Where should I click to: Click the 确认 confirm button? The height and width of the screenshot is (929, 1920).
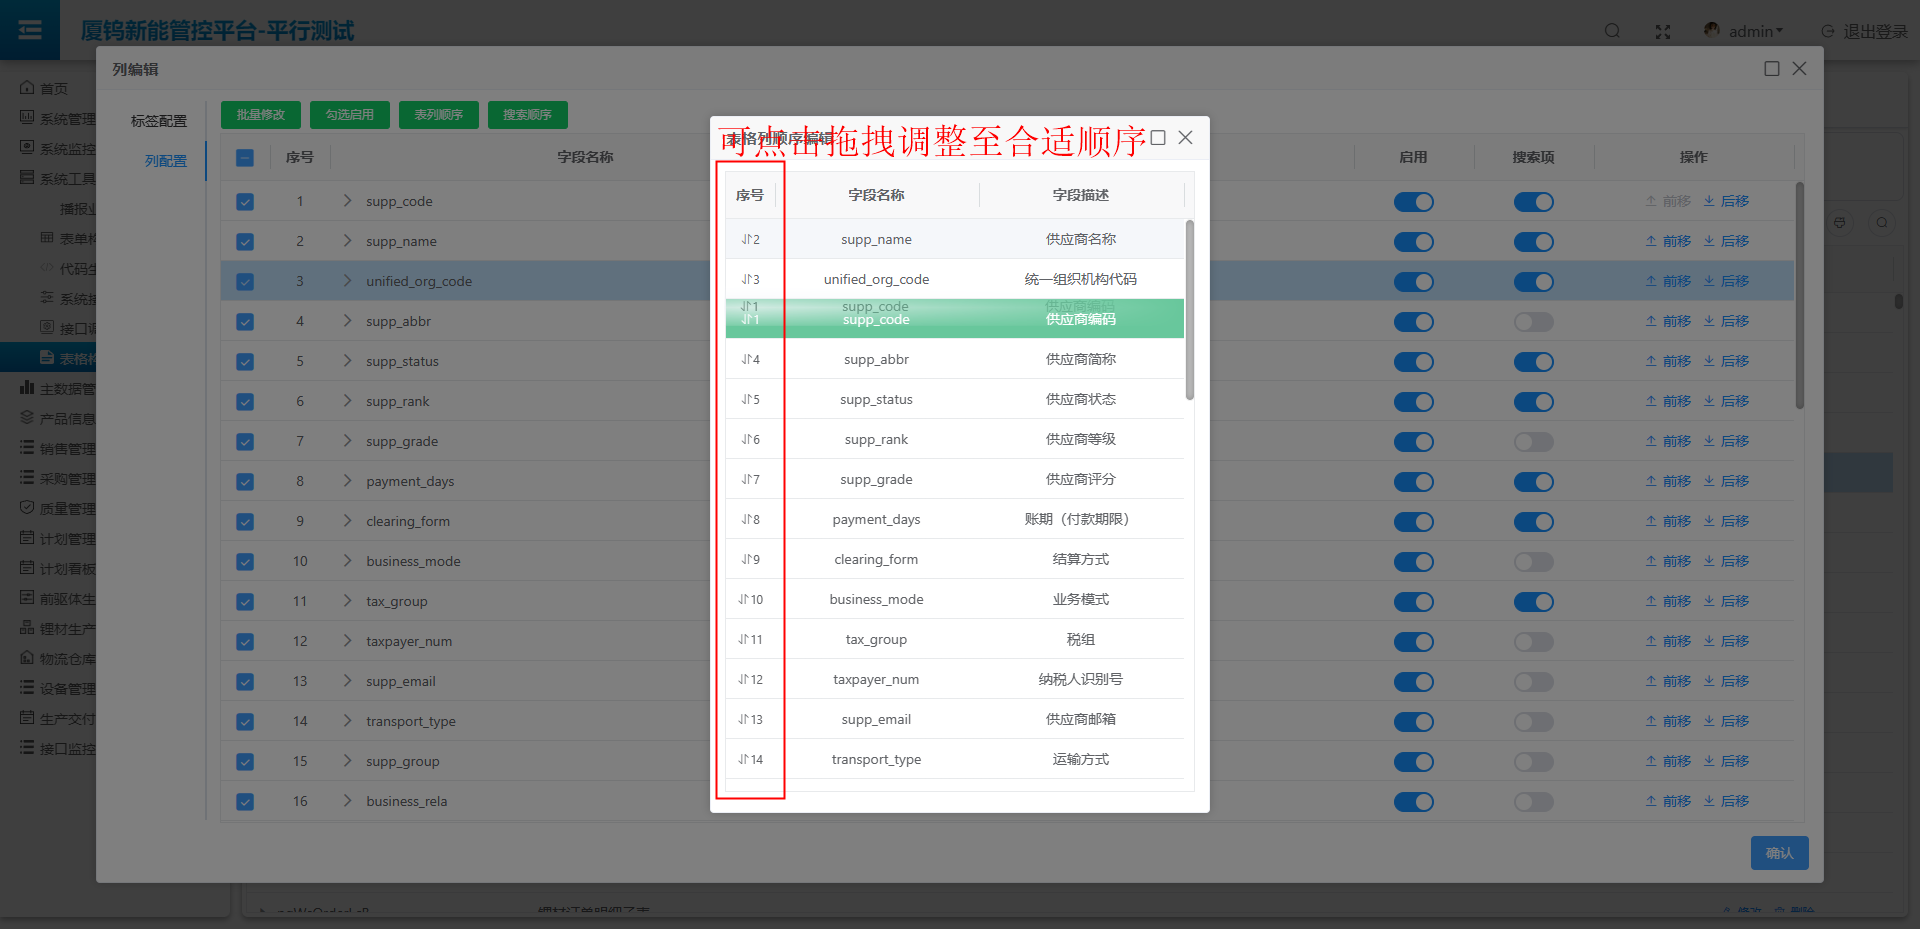coord(1779,853)
